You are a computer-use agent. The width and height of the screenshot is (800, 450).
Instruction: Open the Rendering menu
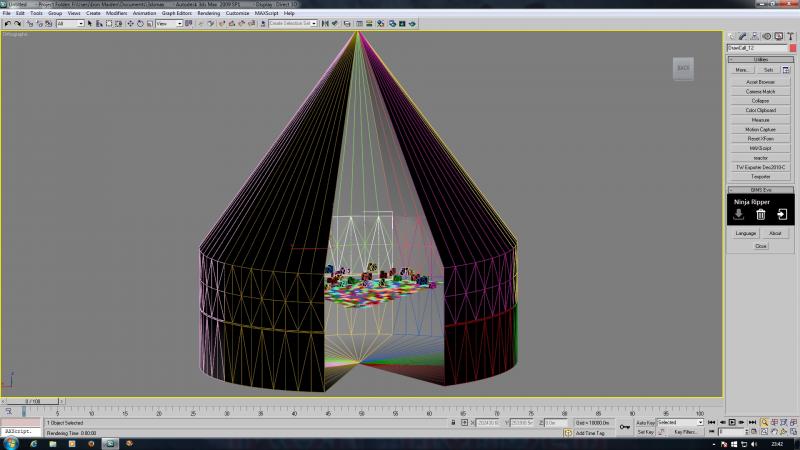tap(208, 13)
